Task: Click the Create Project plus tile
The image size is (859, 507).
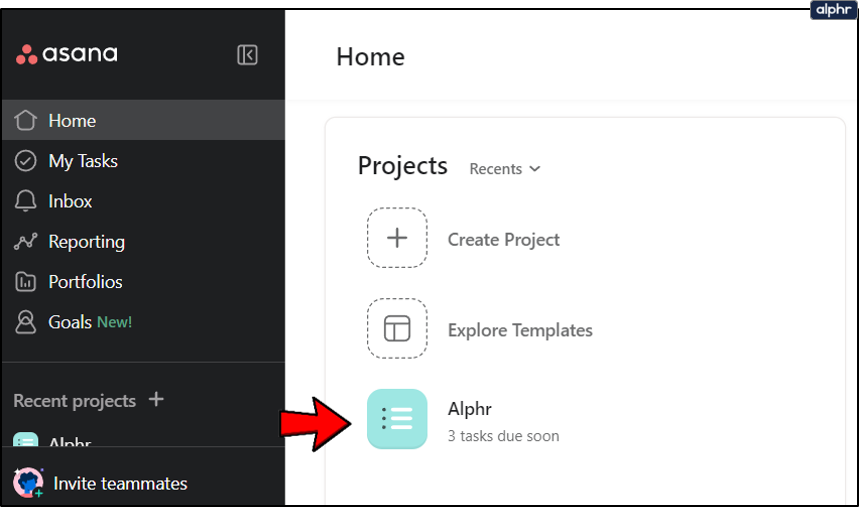Action: pos(397,238)
